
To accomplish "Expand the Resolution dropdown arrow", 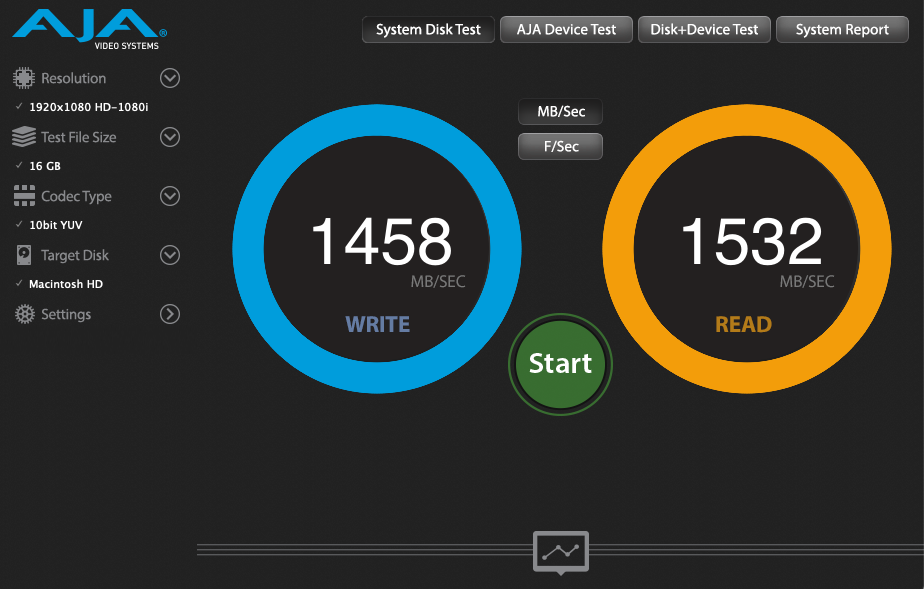I will pyautogui.click(x=170, y=78).
